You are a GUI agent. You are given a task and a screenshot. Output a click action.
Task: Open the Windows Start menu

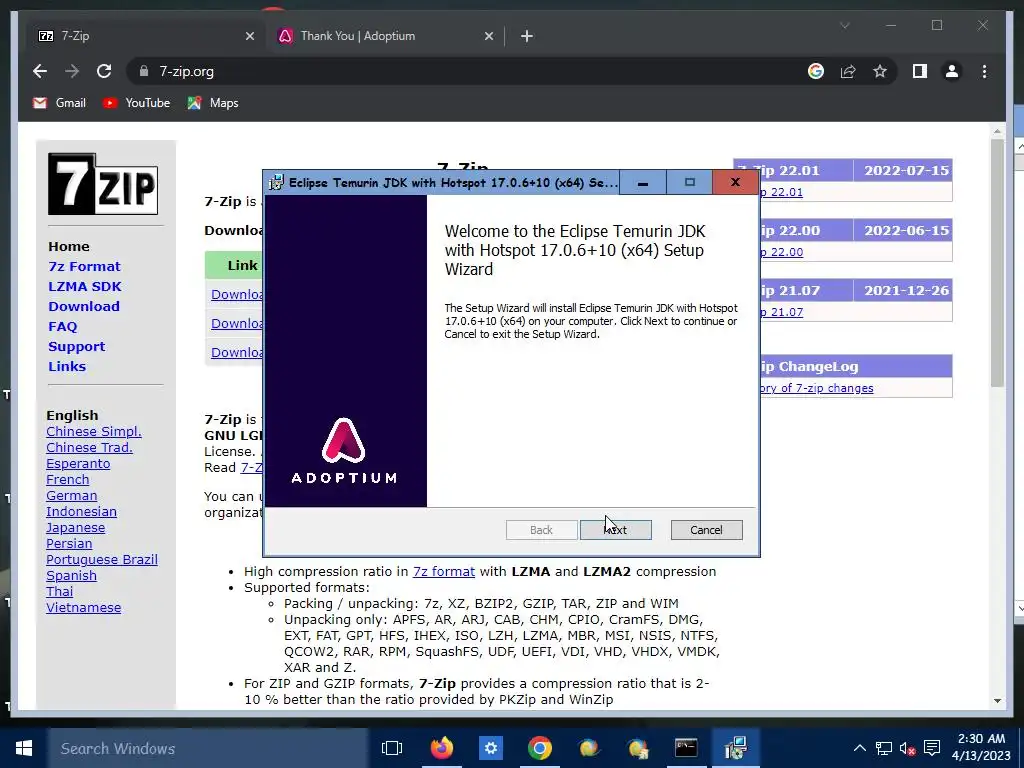(x=24, y=748)
